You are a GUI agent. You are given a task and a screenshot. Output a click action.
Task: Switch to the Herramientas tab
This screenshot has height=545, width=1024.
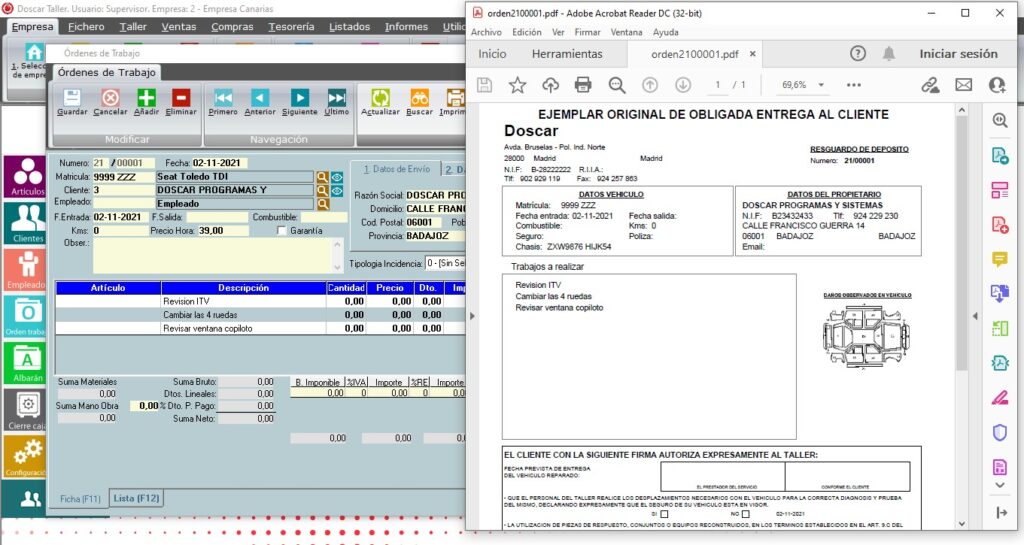(567, 54)
